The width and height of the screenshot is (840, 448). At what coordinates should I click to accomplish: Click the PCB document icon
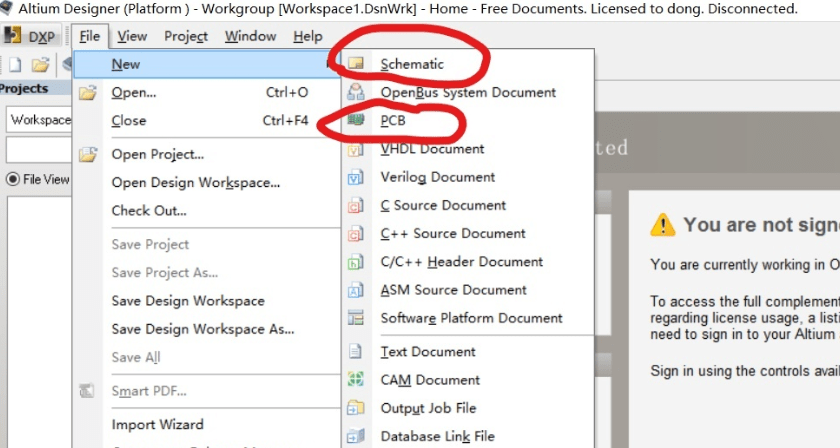point(356,120)
